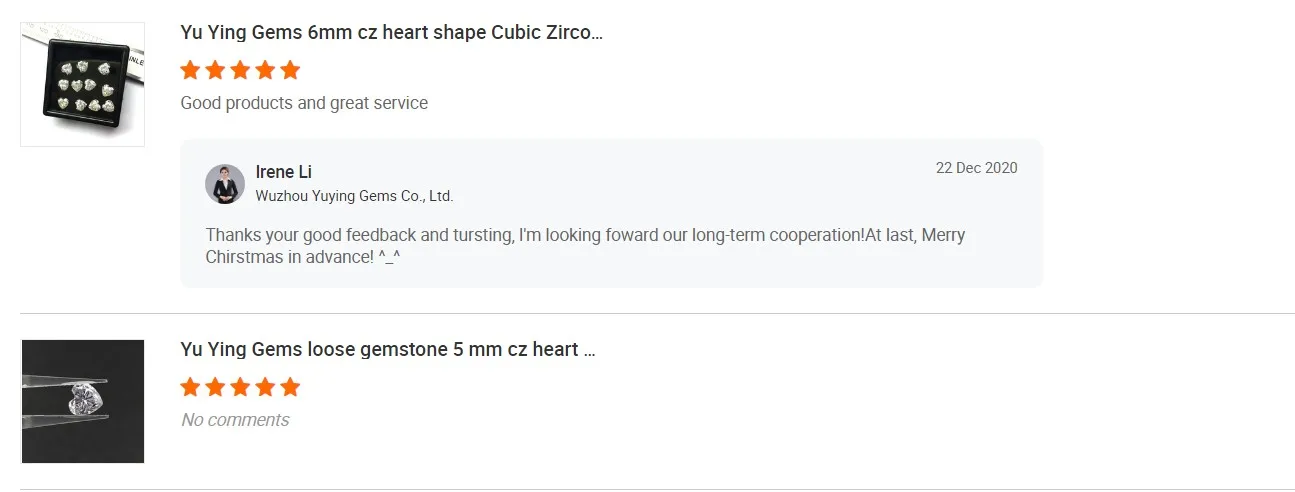Image resolution: width=1295 pixels, height=492 pixels.
Task: Click the fifth star of the 6mm review
Action: [x=290, y=70]
